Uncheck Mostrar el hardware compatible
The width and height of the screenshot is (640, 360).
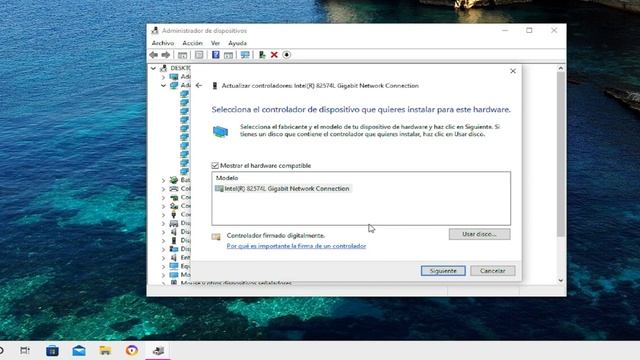[x=215, y=165]
